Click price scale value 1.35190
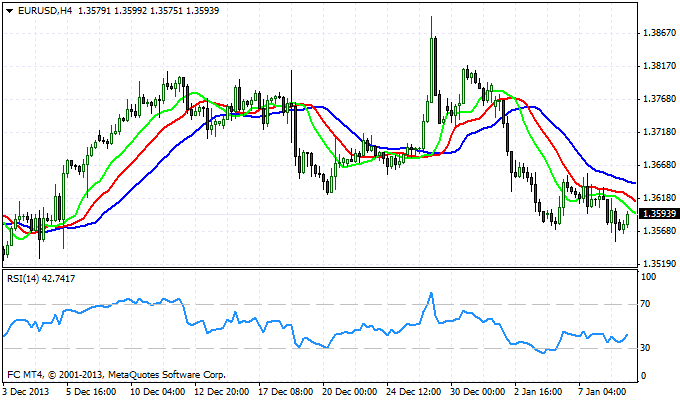The width and height of the screenshot is (680, 400). [660, 263]
